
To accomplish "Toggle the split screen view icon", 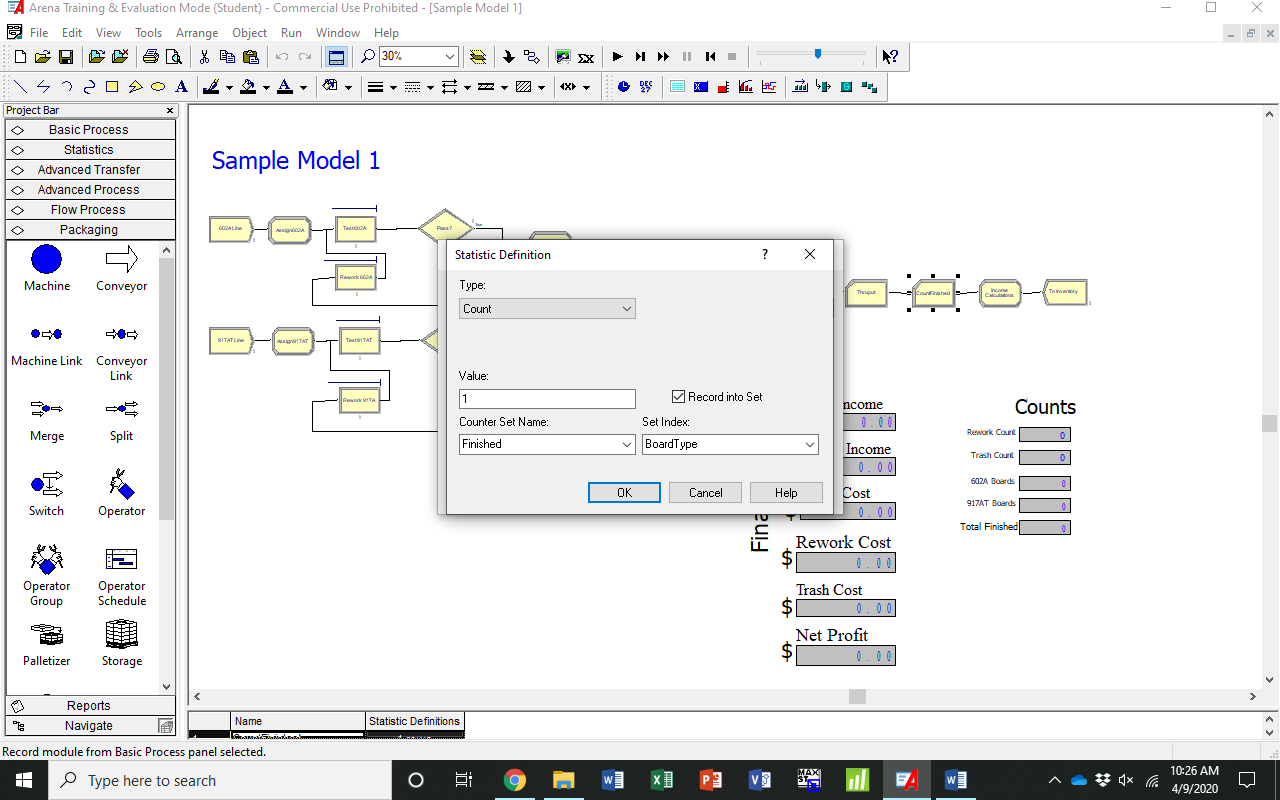I will pos(336,57).
